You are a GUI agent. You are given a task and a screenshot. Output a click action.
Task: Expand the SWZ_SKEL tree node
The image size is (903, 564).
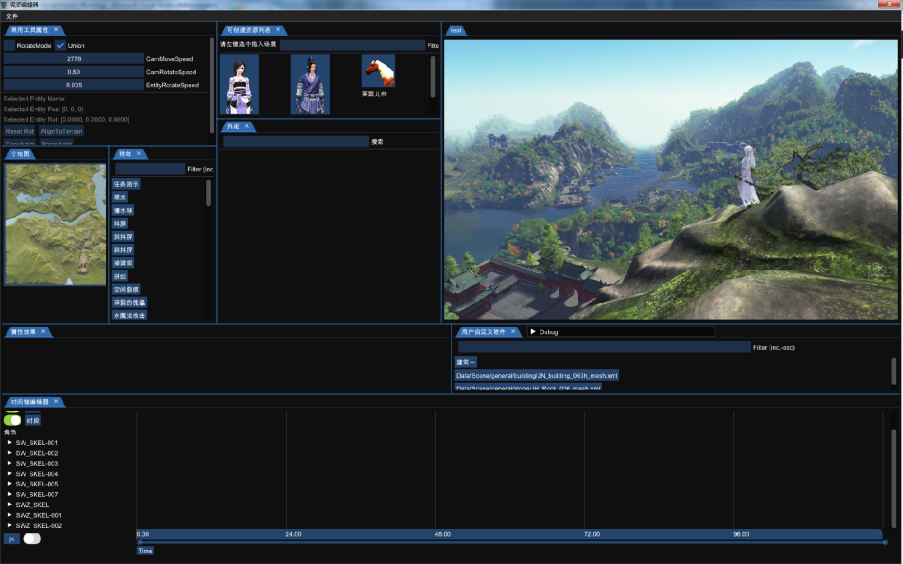click(x=10, y=505)
